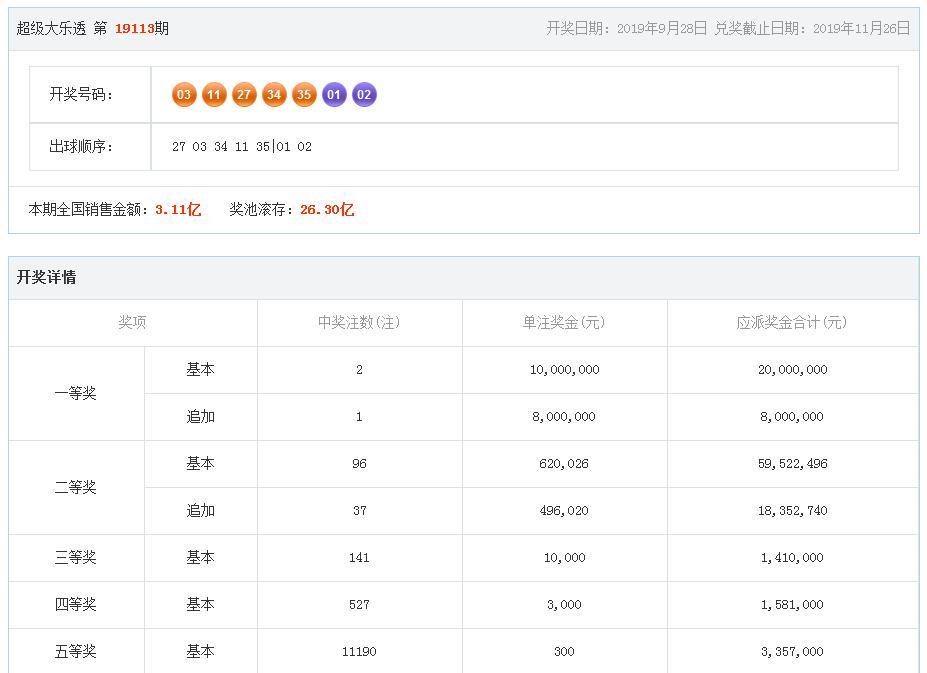
Task: Click the total payout 59,522,496
Action: (x=793, y=464)
